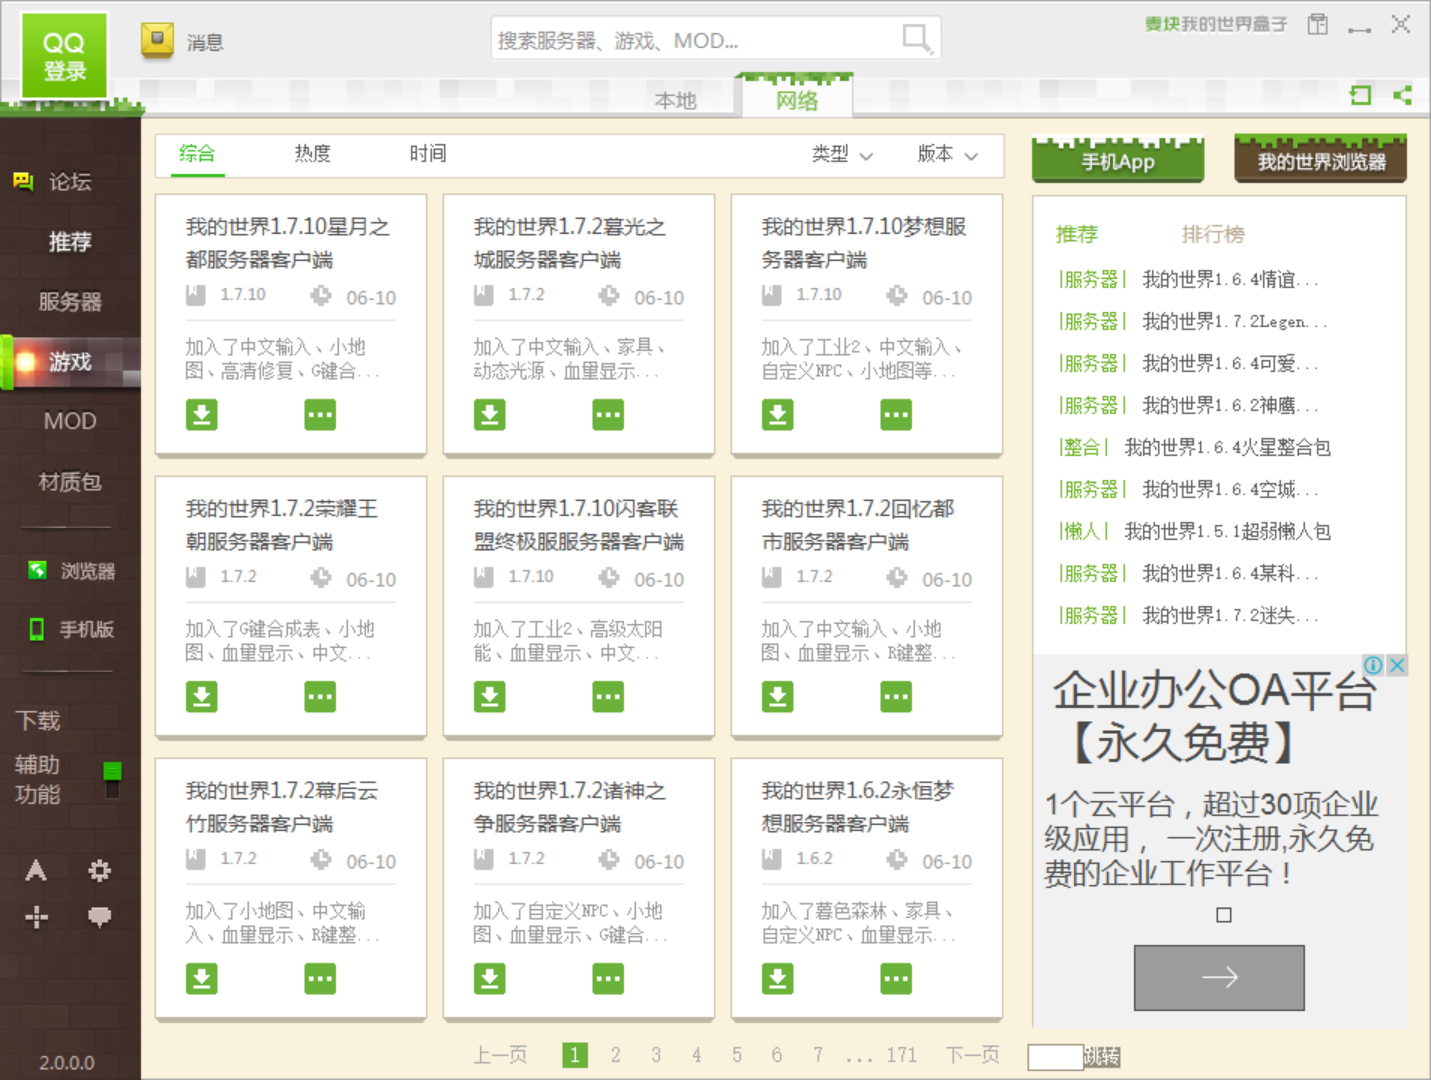Image resolution: width=1431 pixels, height=1080 pixels.
Task: Select 推荐 in the left sidebar
Action: [x=70, y=241]
